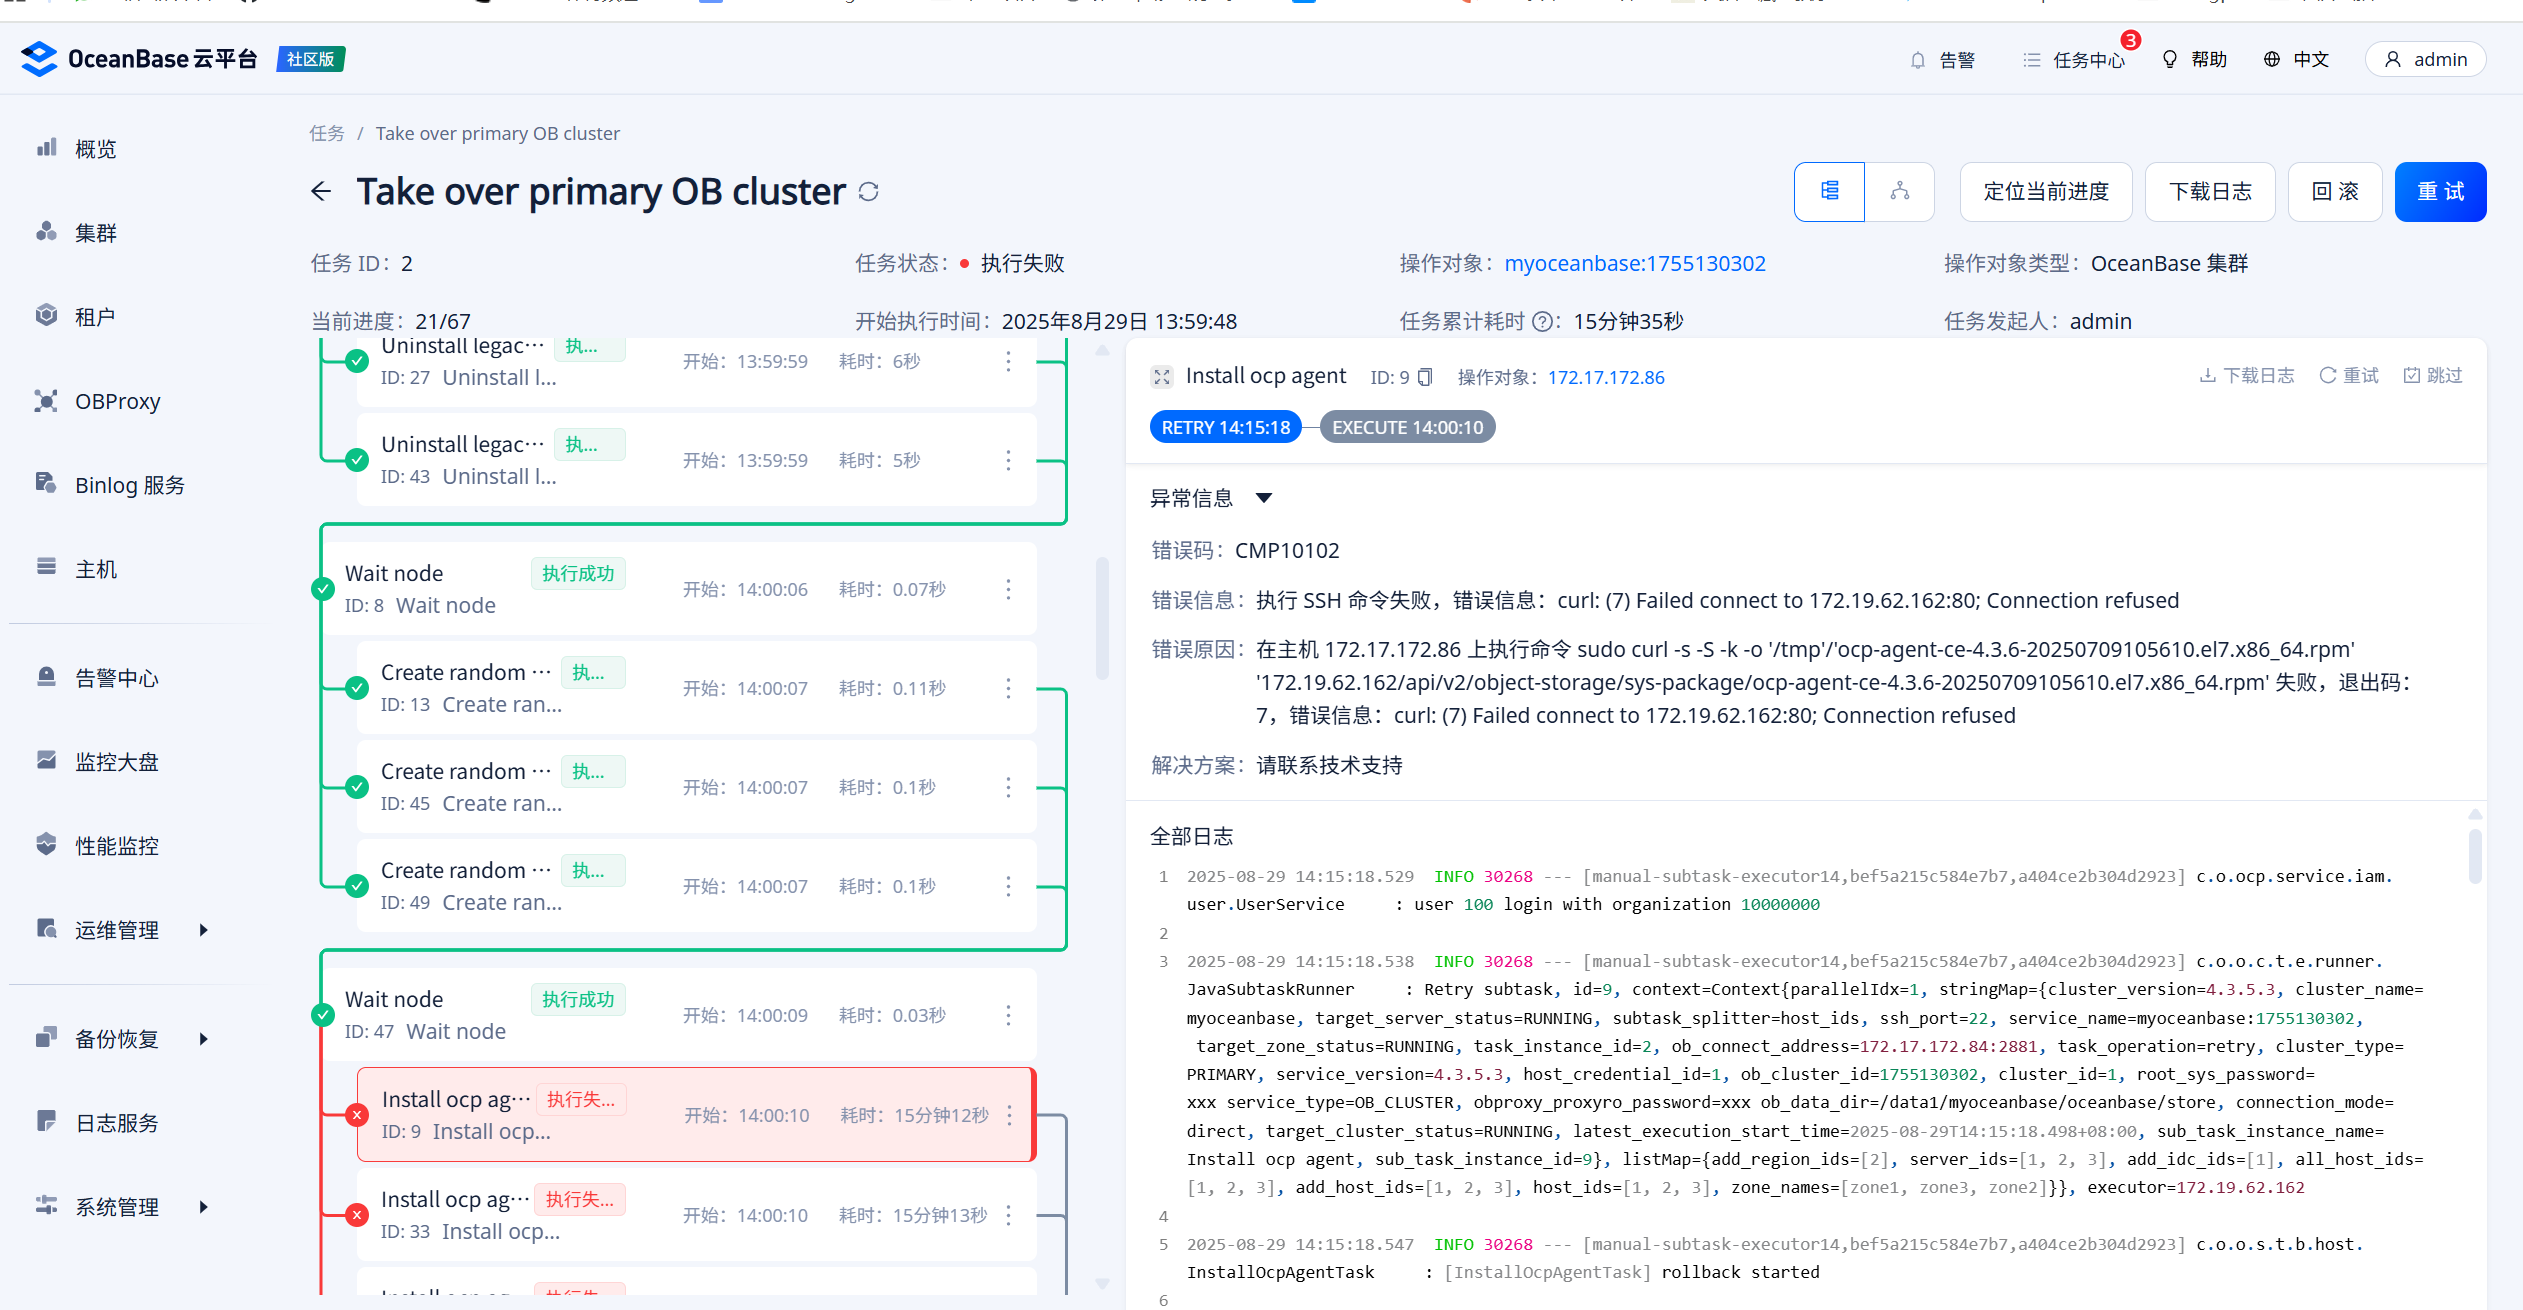Screen dimensions: 2523x1310
Task: Open the 任务中心 task list icon
Action: tap(2031, 60)
